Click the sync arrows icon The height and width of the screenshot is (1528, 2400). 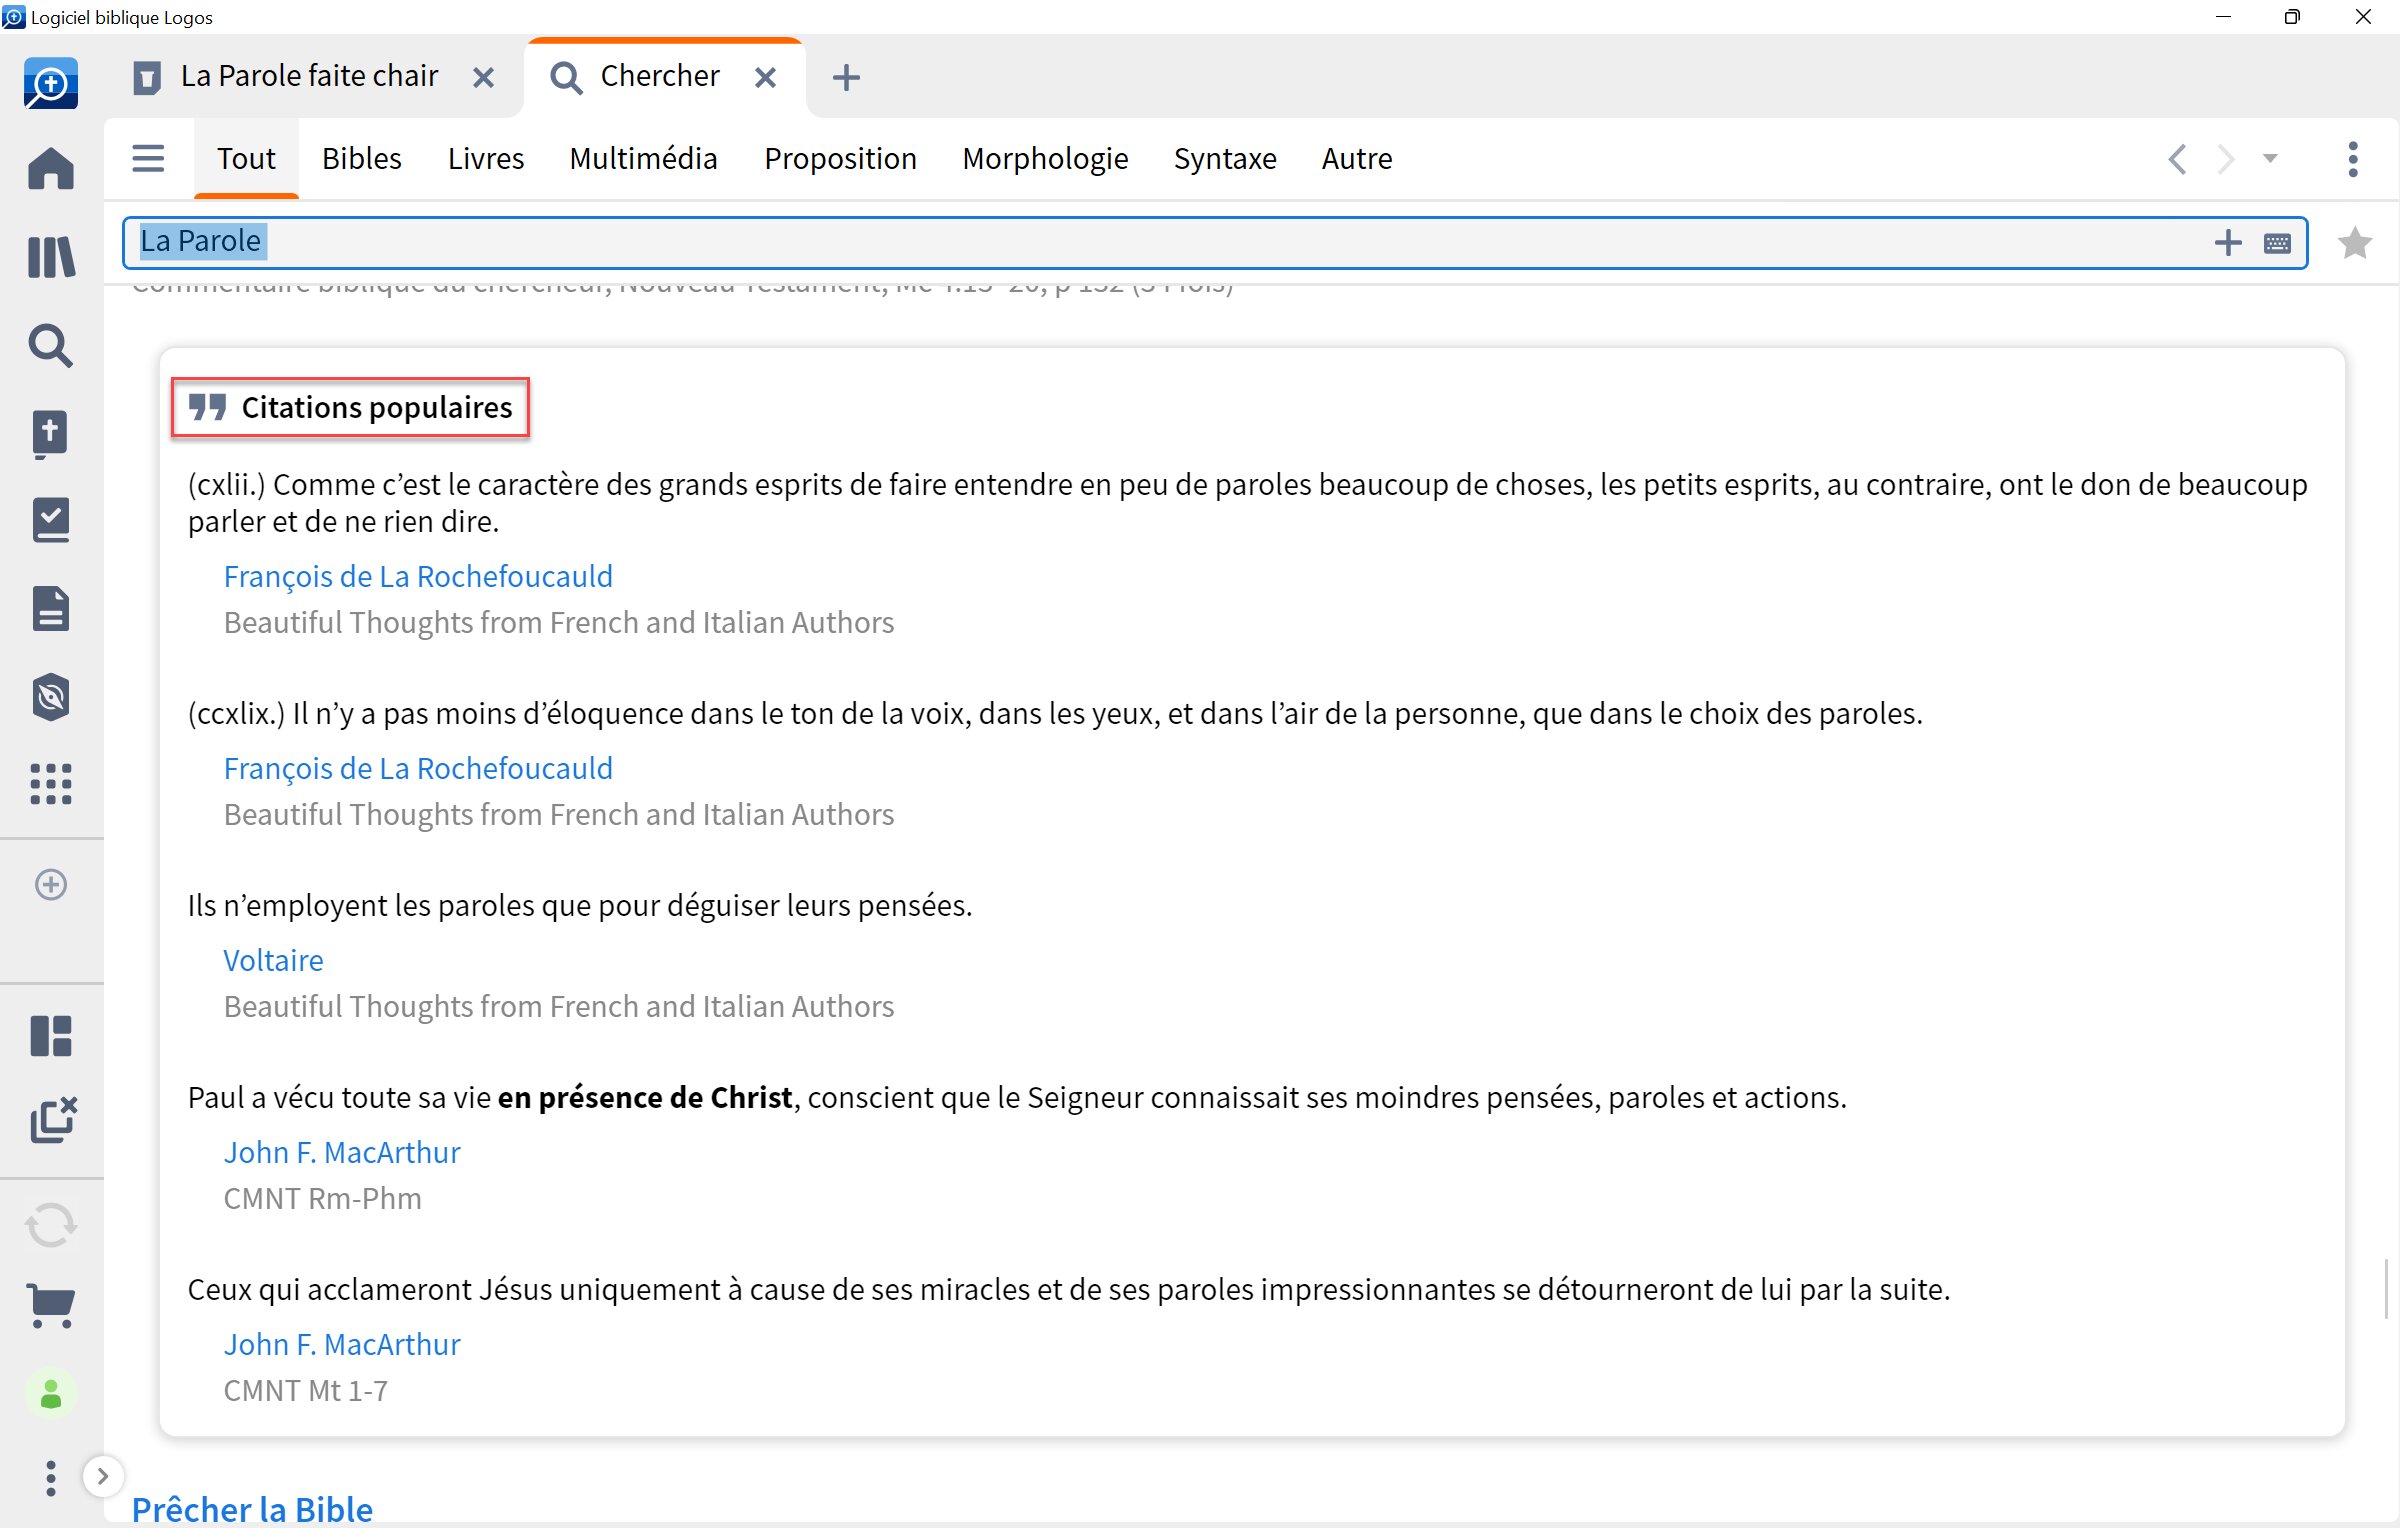click(x=51, y=1225)
